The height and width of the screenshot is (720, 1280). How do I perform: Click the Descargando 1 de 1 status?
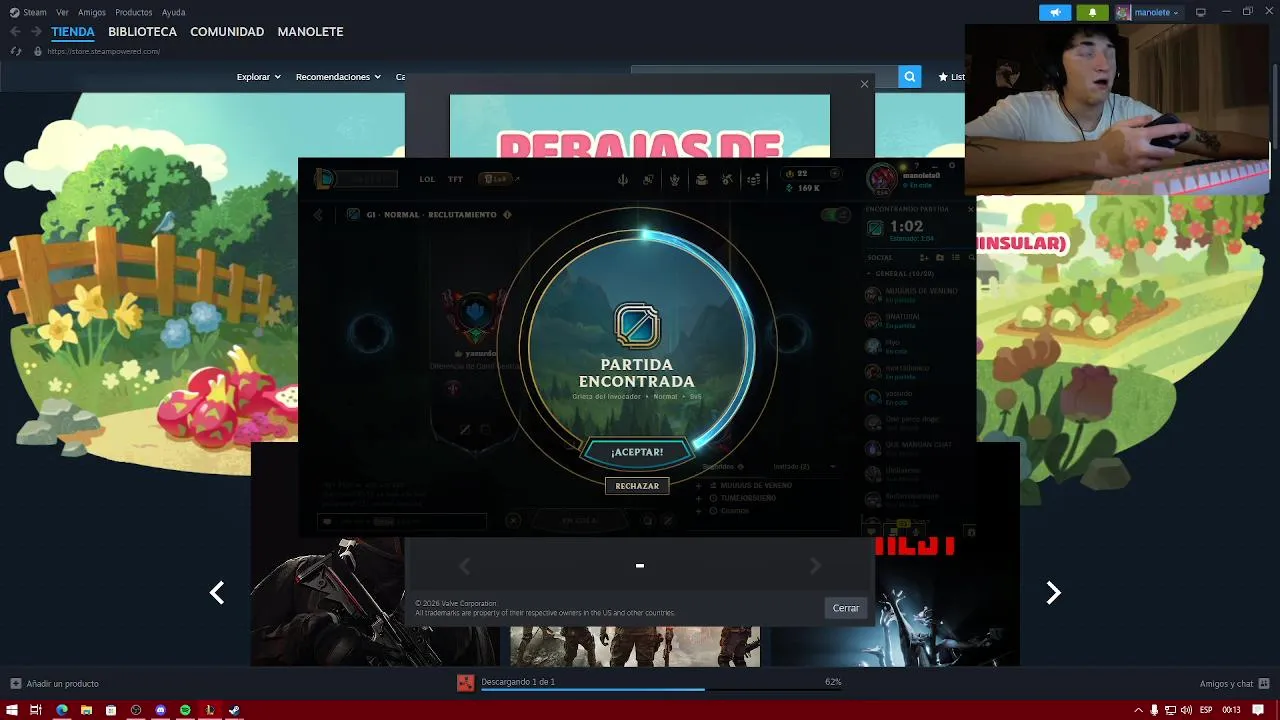518,682
